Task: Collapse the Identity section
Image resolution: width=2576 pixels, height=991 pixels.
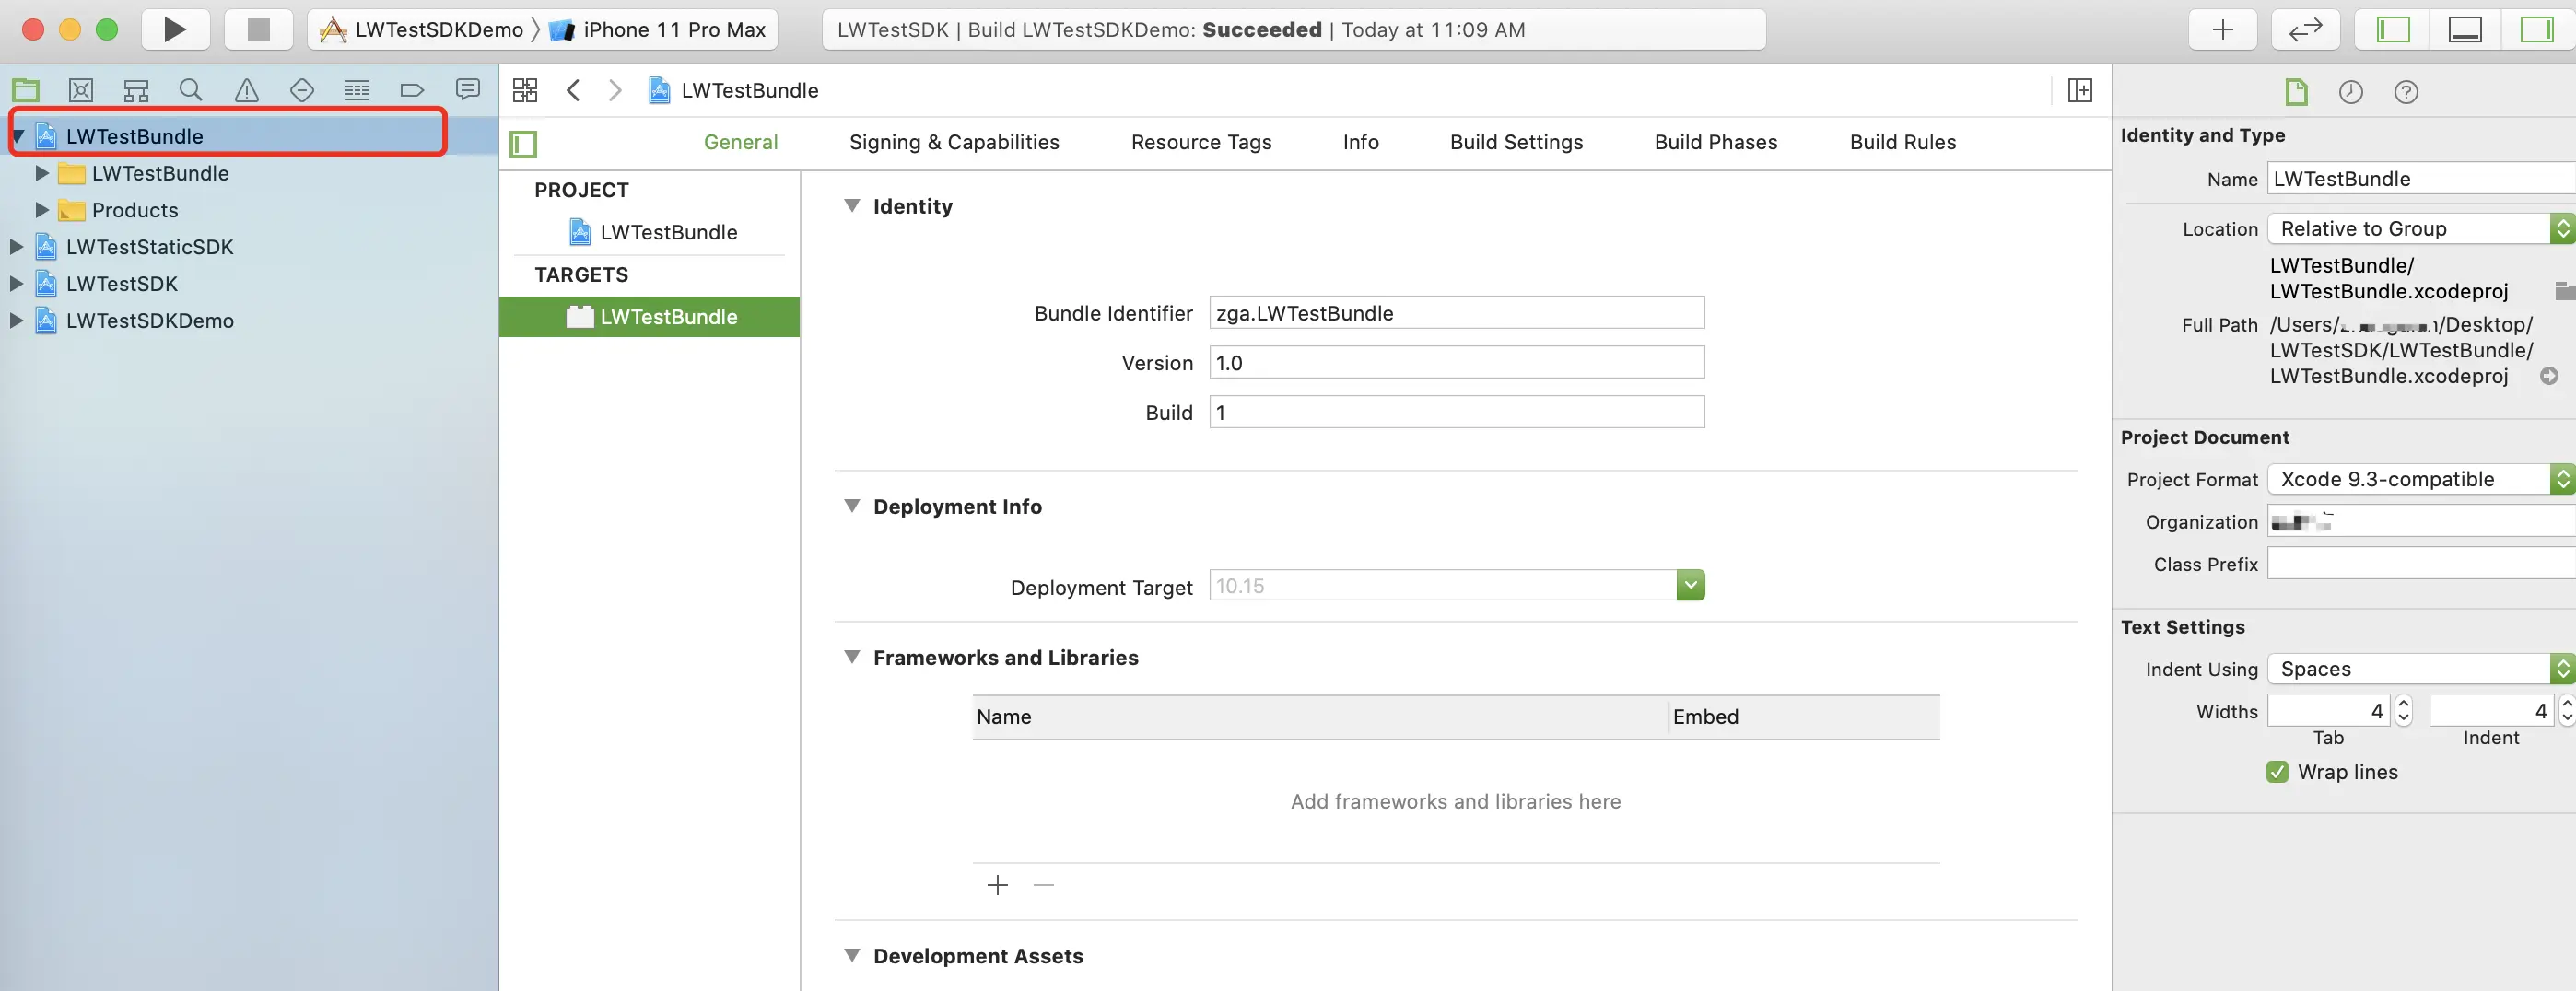Action: click(x=852, y=206)
